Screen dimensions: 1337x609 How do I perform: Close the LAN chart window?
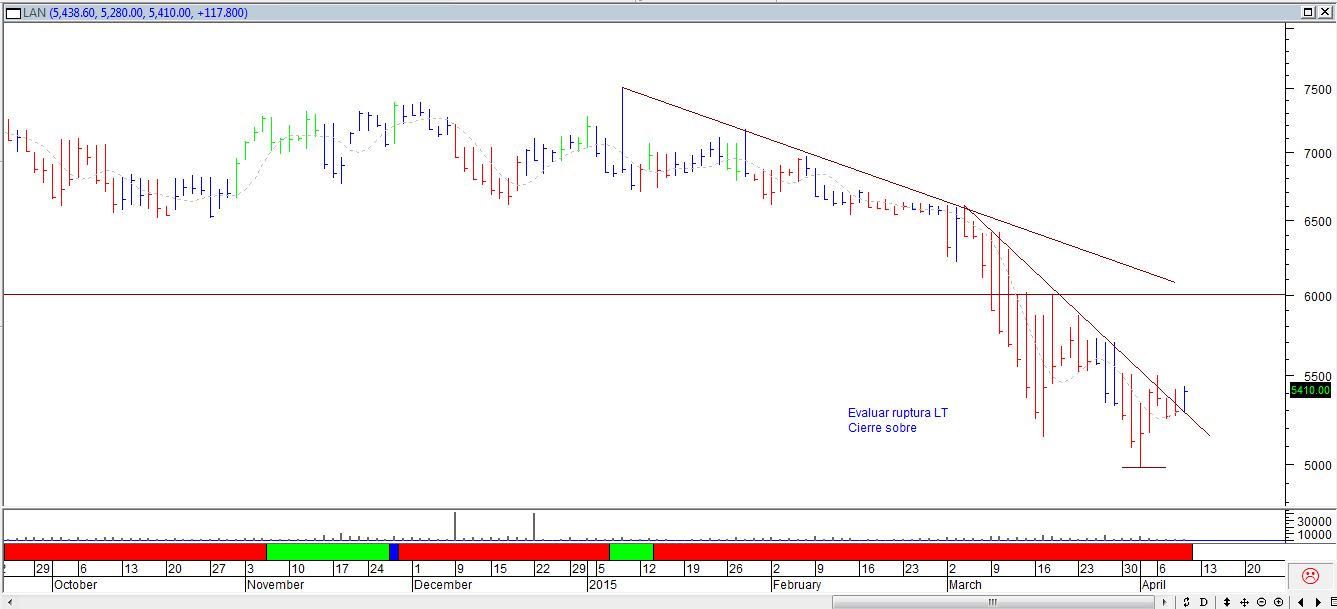pyautogui.click(x=1323, y=12)
